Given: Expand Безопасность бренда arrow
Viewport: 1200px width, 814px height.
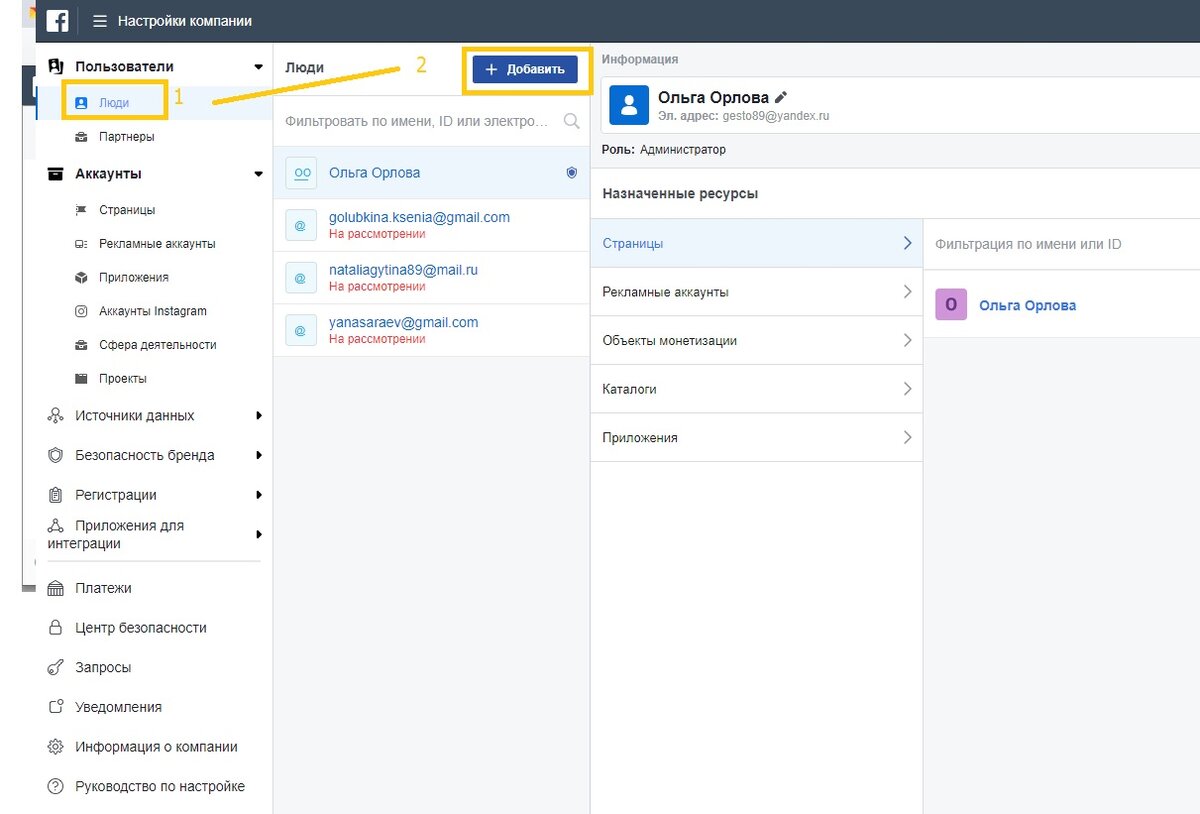Looking at the screenshot, I should [259, 455].
